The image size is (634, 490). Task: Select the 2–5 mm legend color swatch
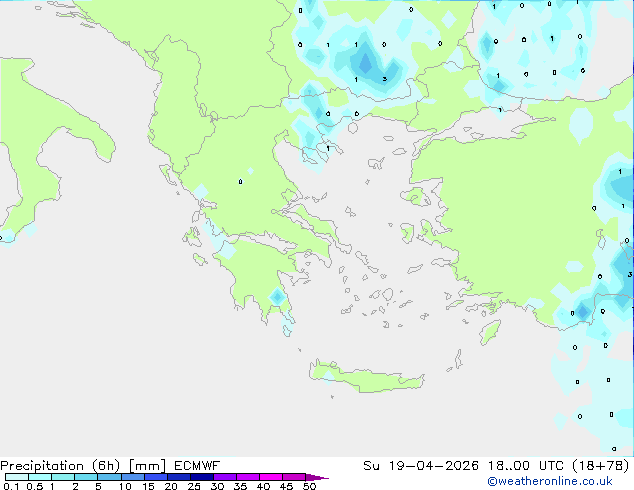coord(86,477)
